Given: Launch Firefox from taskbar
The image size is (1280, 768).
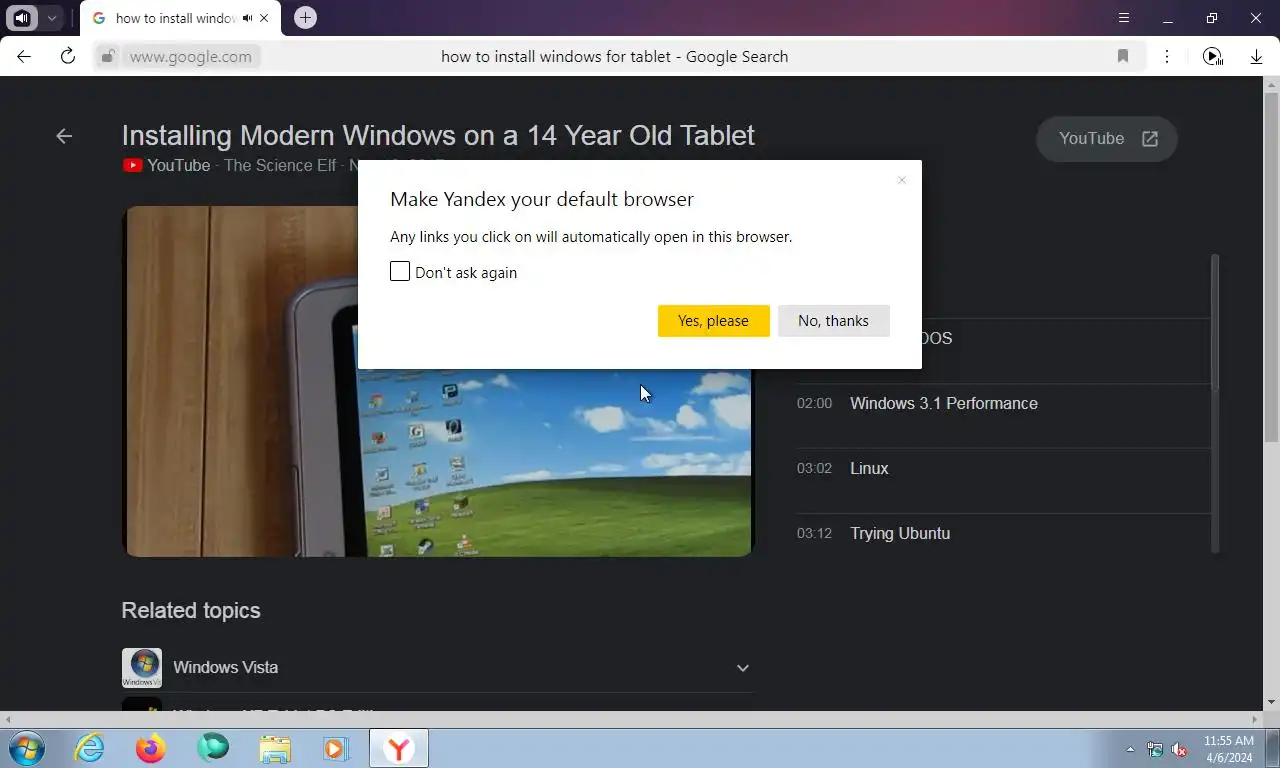Looking at the screenshot, I should (151, 748).
